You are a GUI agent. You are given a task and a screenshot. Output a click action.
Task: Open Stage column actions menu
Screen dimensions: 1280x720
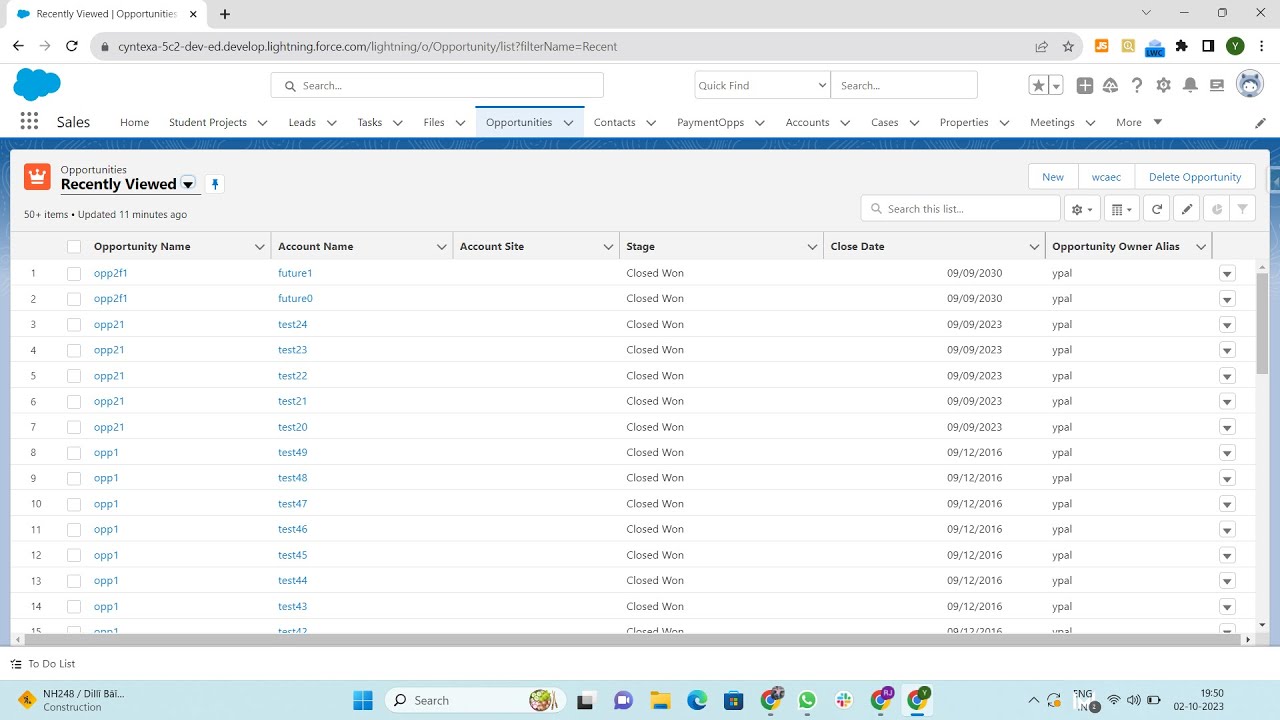812,247
